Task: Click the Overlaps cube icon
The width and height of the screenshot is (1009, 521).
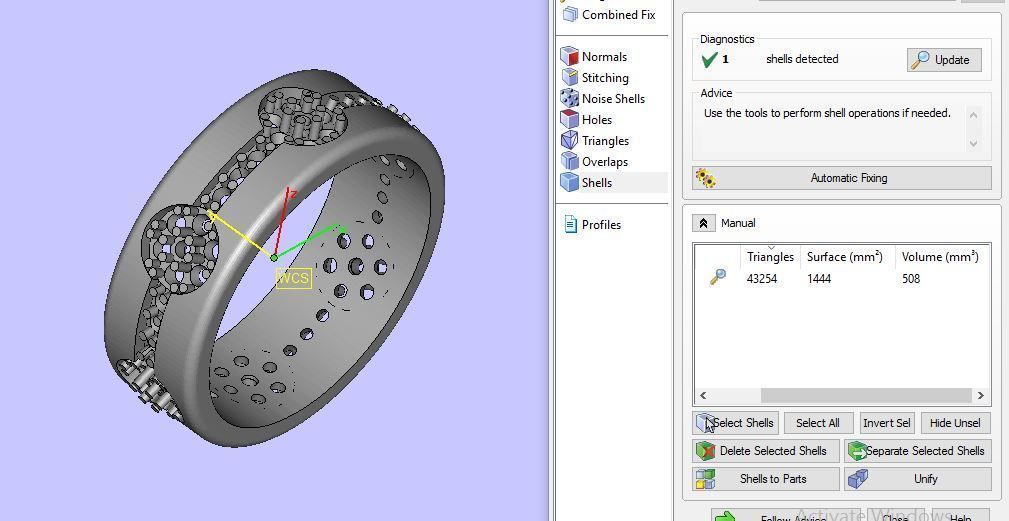Action: (x=569, y=161)
